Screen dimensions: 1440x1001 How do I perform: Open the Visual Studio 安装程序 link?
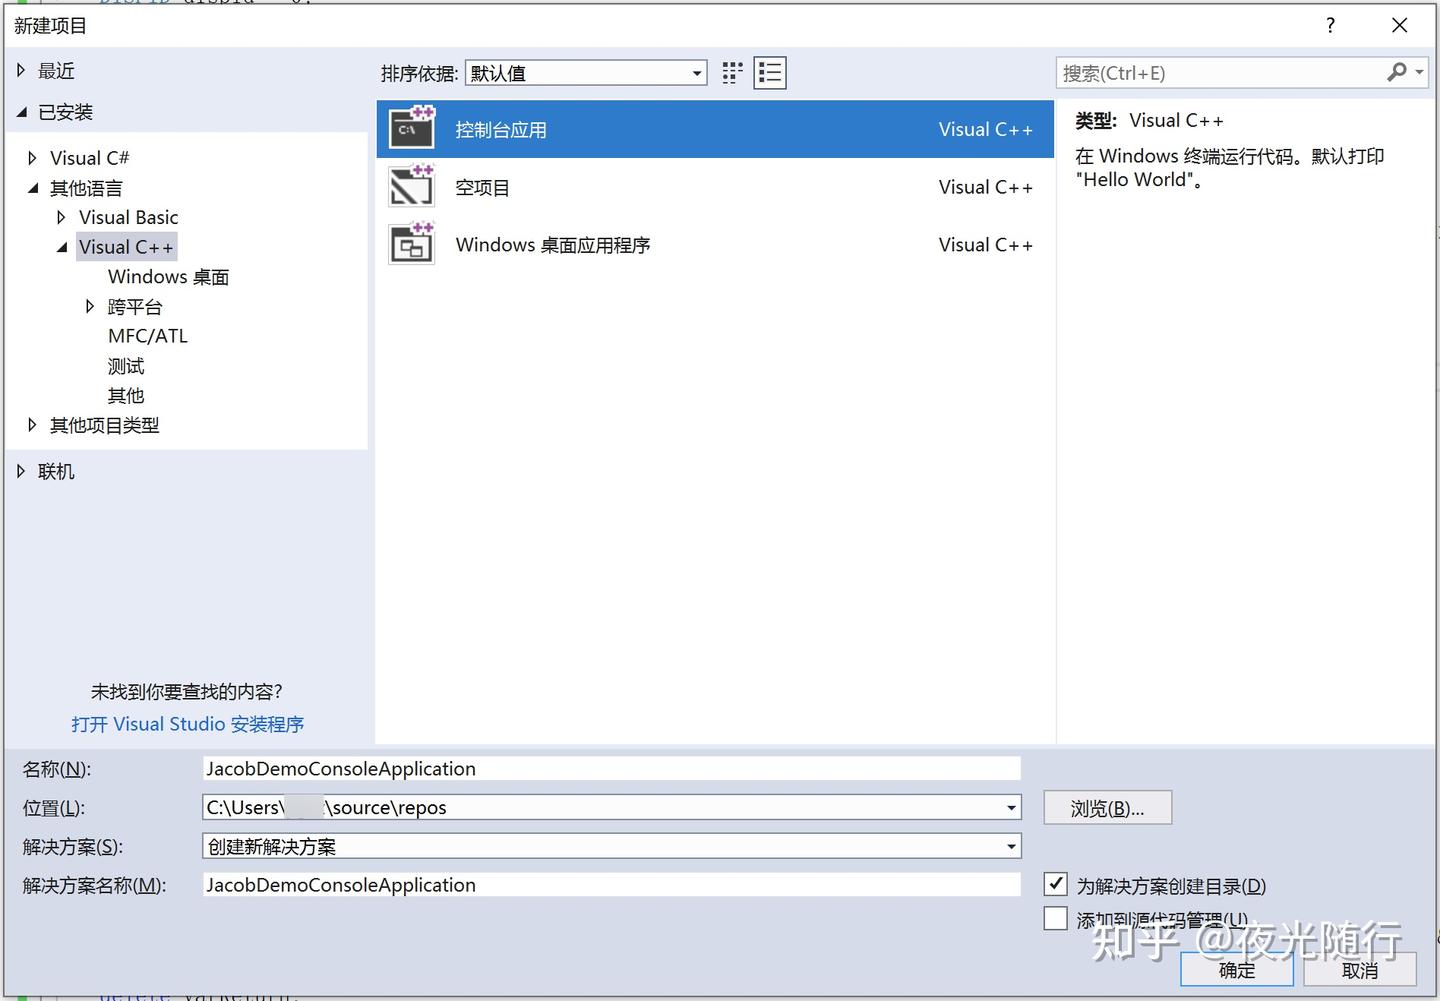click(x=188, y=724)
